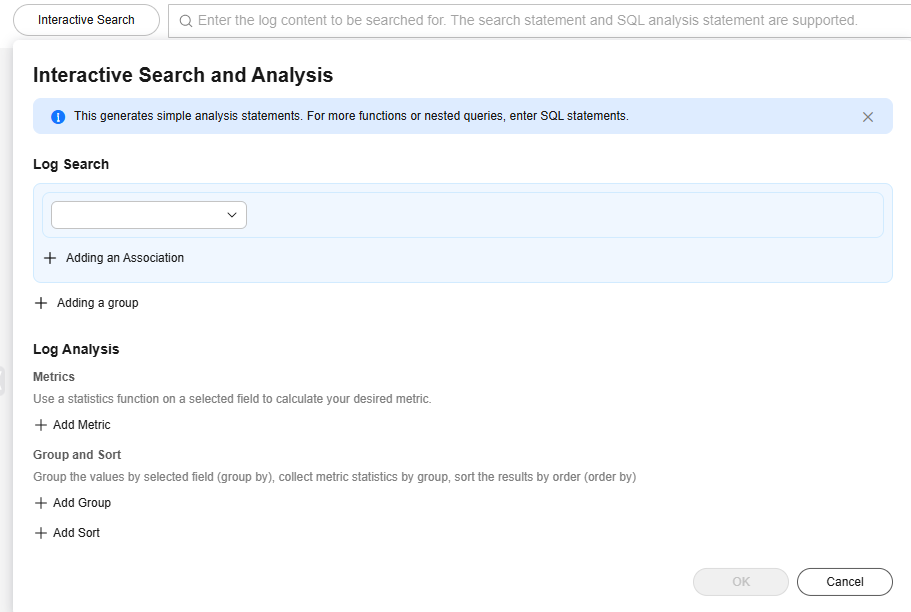Click the info banner message text
Viewport: 911px width, 612px height.
pyautogui.click(x=351, y=116)
